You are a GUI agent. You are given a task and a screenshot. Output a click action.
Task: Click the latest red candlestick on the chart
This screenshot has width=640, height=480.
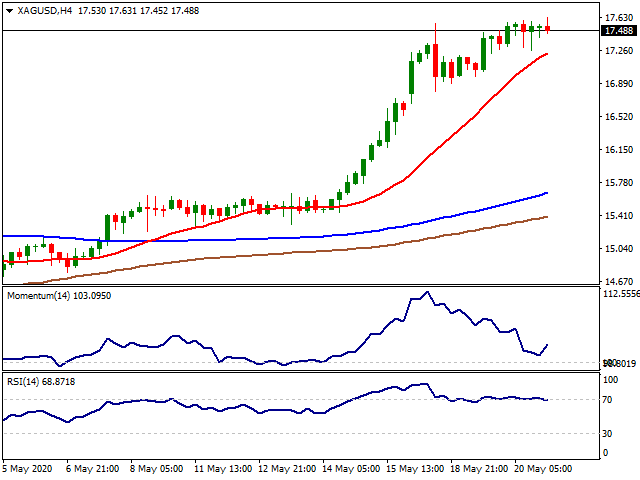pyautogui.click(x=548, y=28)
